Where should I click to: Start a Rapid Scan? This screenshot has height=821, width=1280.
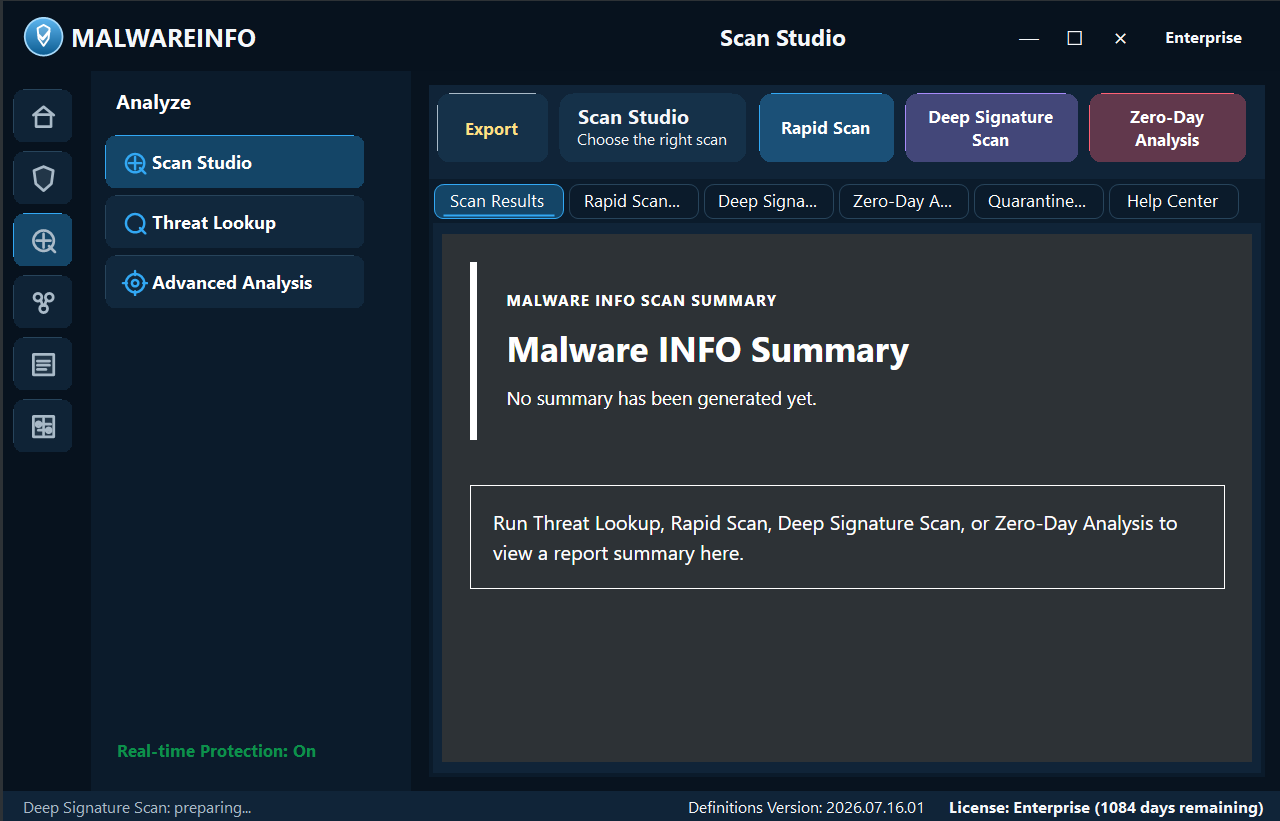click(826, 128)
